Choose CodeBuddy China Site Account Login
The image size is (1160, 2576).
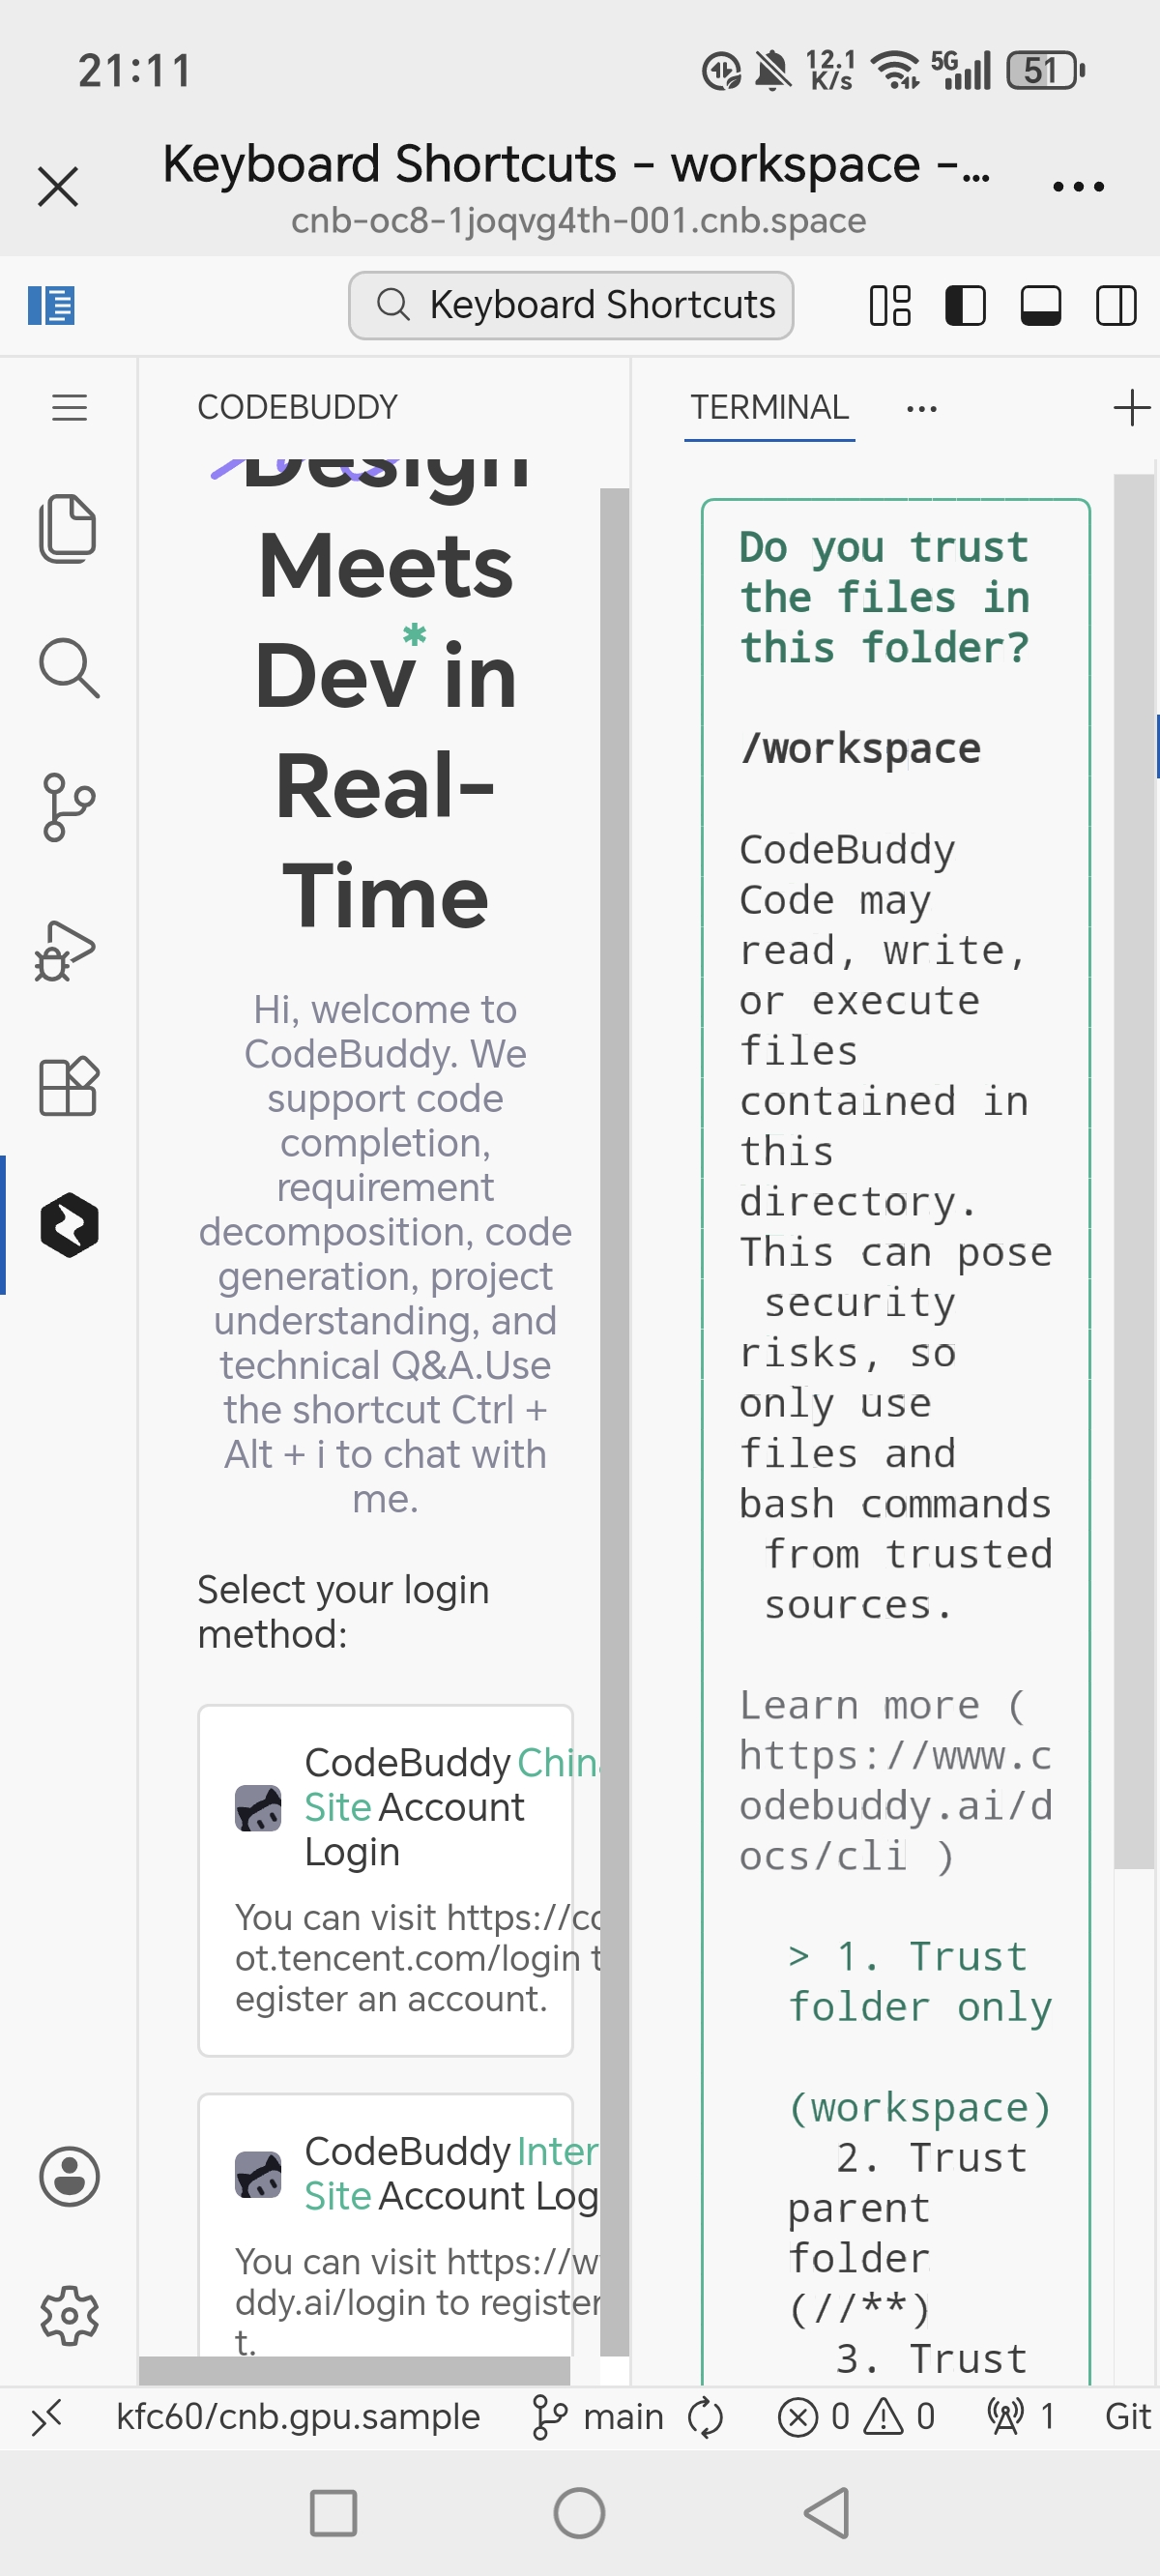pyautogui.click(x=385, y=1879)
